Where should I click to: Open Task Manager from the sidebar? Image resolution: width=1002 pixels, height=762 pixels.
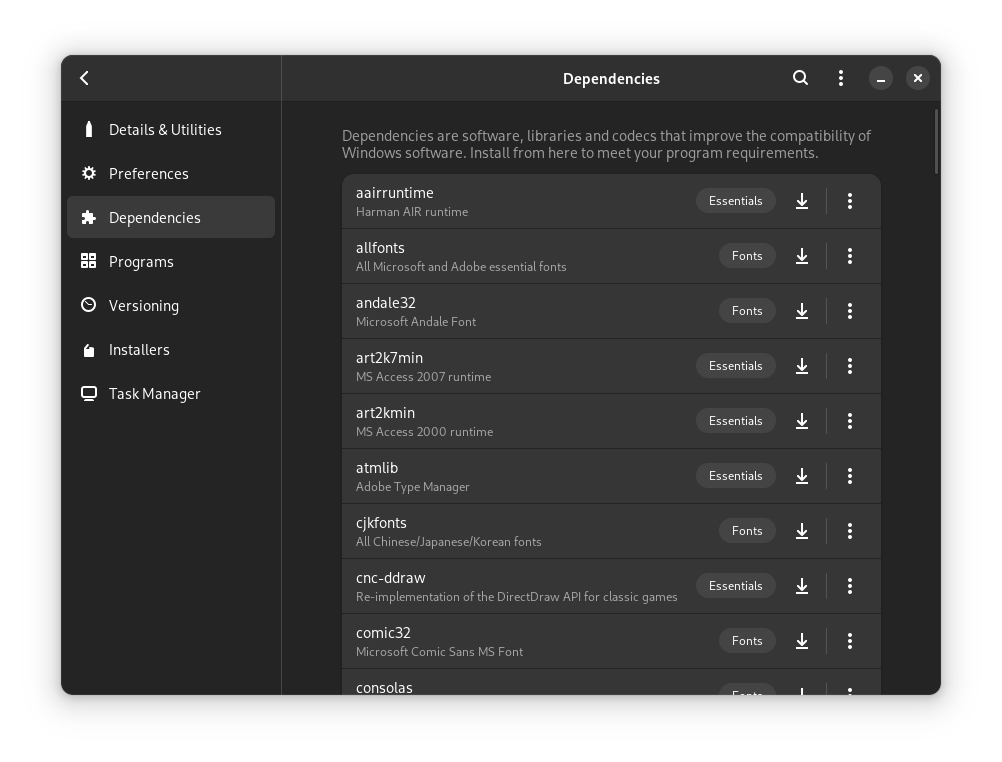(x=154, y=394)
